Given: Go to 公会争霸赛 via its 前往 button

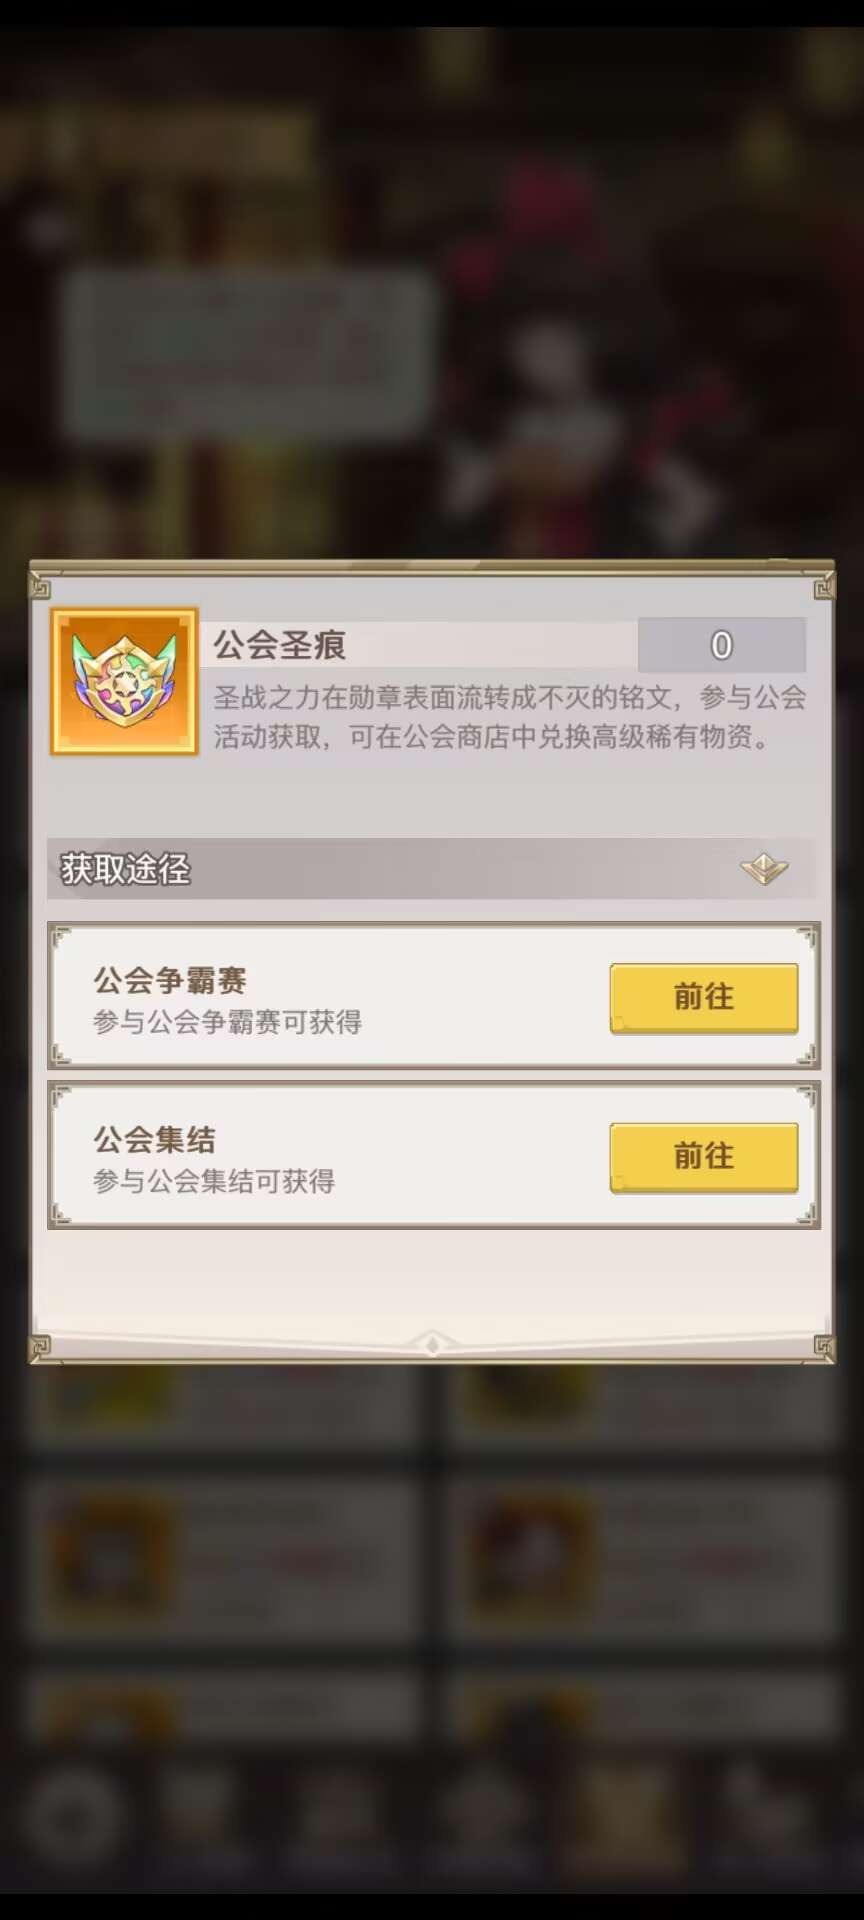Looking at the screenshot, I should [x=704, y=997].
